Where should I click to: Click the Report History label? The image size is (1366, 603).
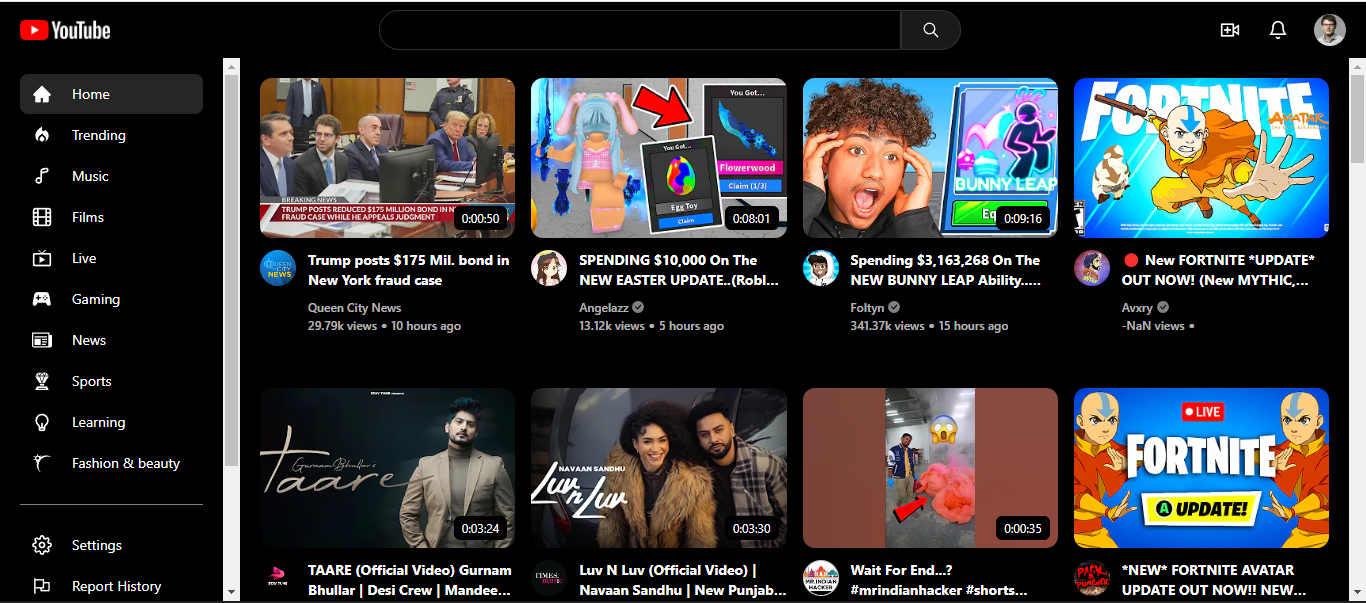tap(116, 586)
